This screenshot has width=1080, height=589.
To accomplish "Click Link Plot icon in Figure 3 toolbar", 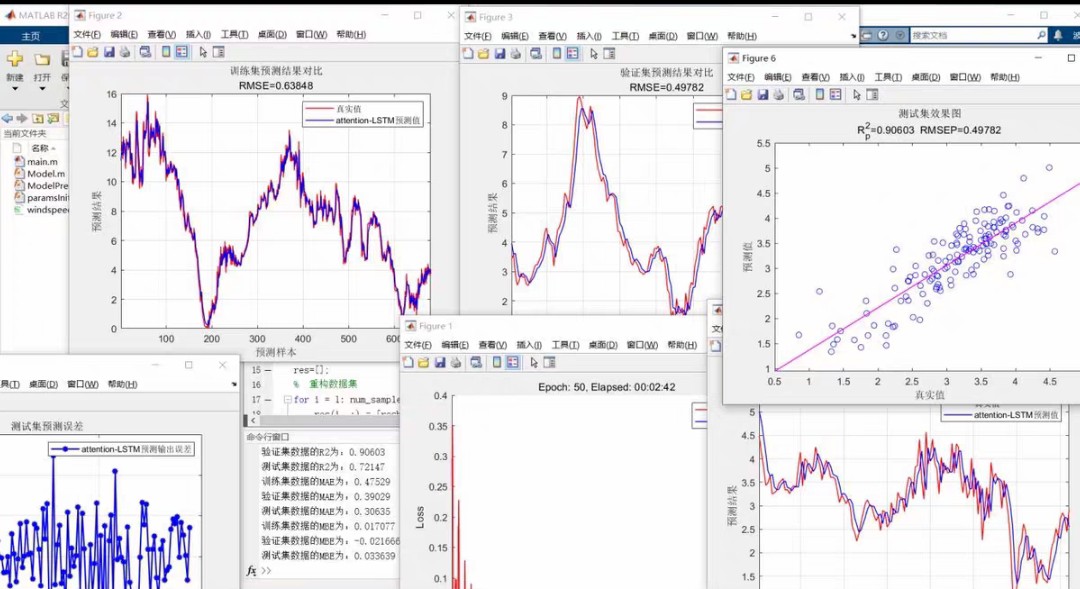I will point(536,54).
